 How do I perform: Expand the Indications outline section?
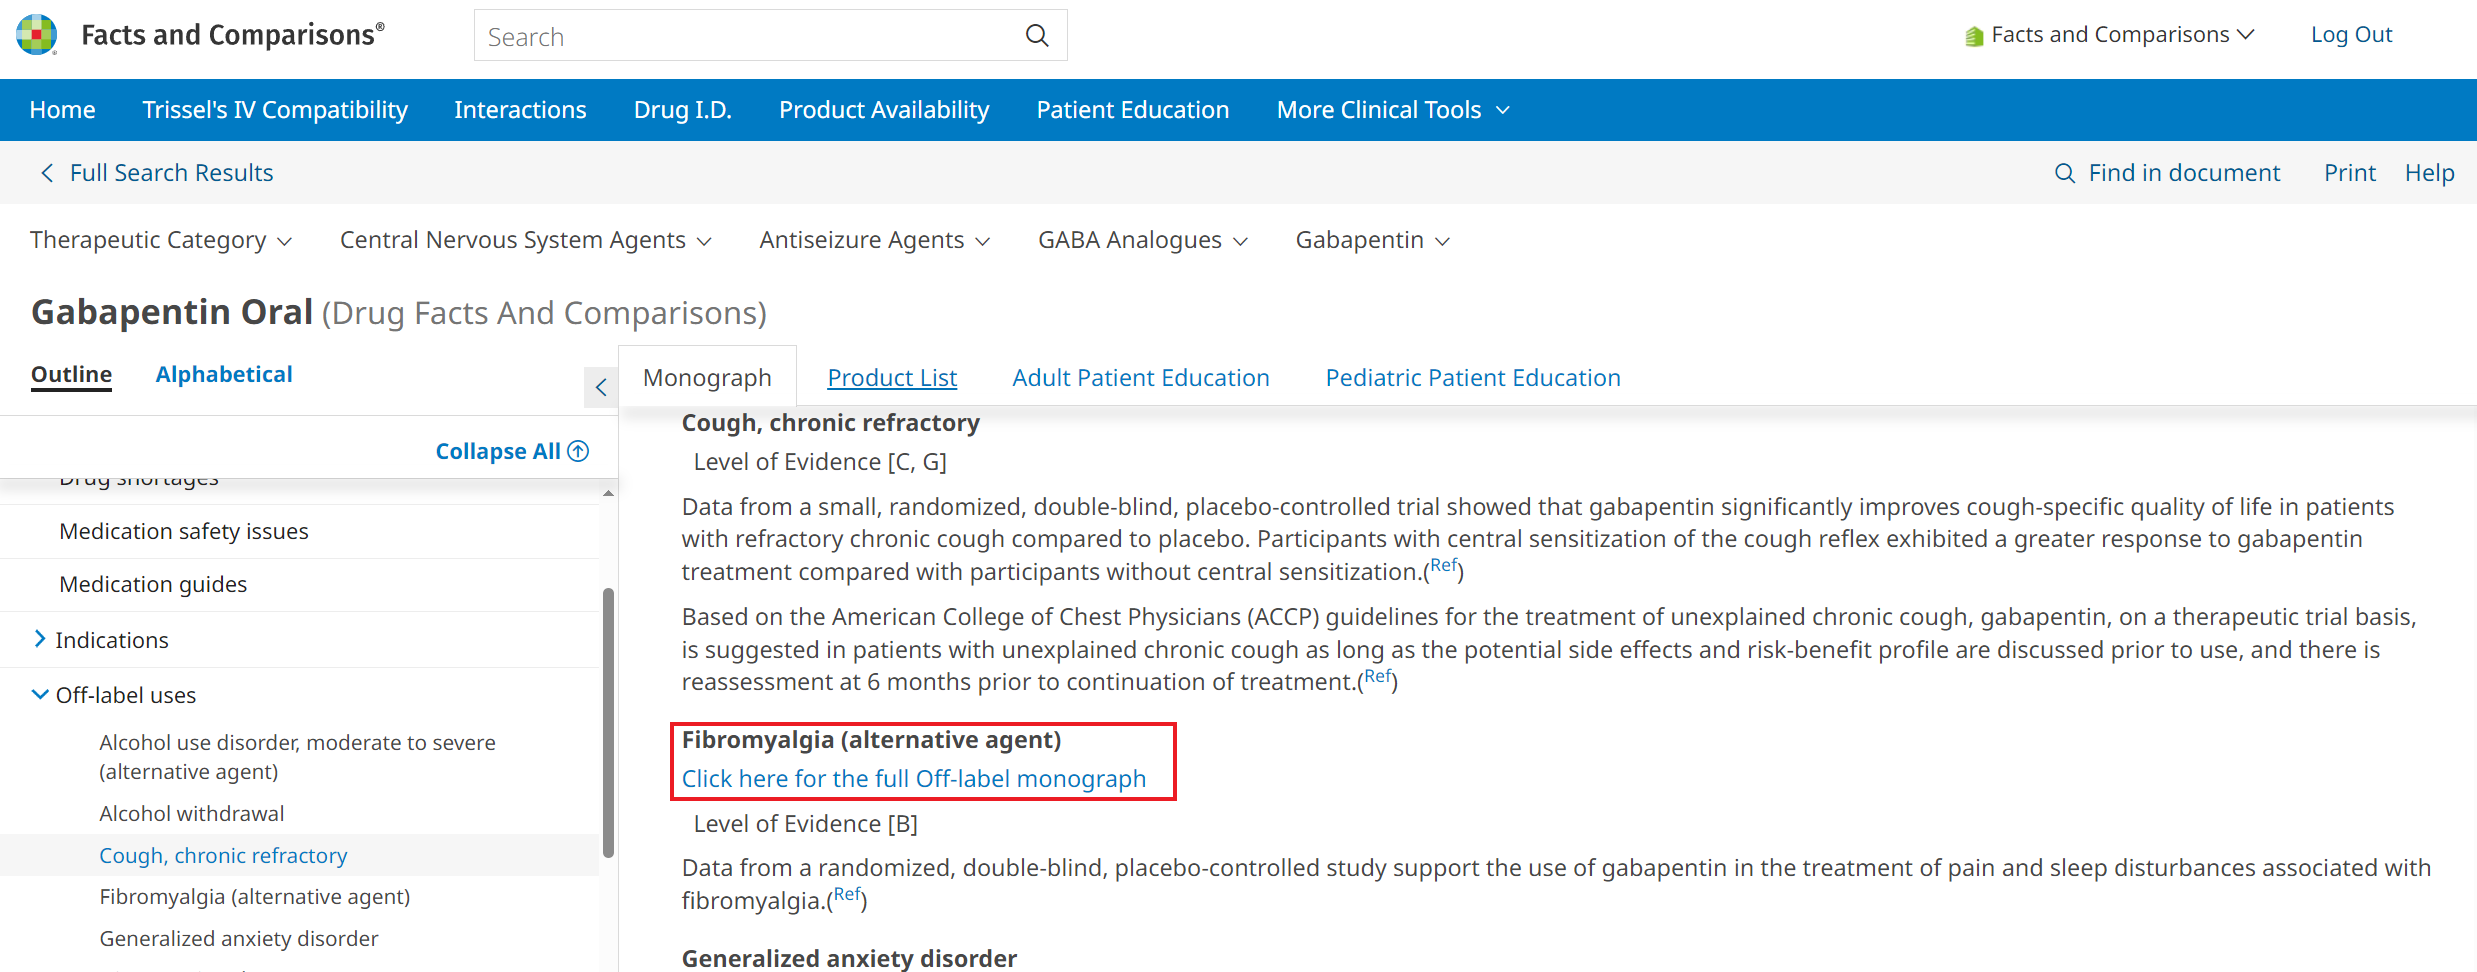40,639
